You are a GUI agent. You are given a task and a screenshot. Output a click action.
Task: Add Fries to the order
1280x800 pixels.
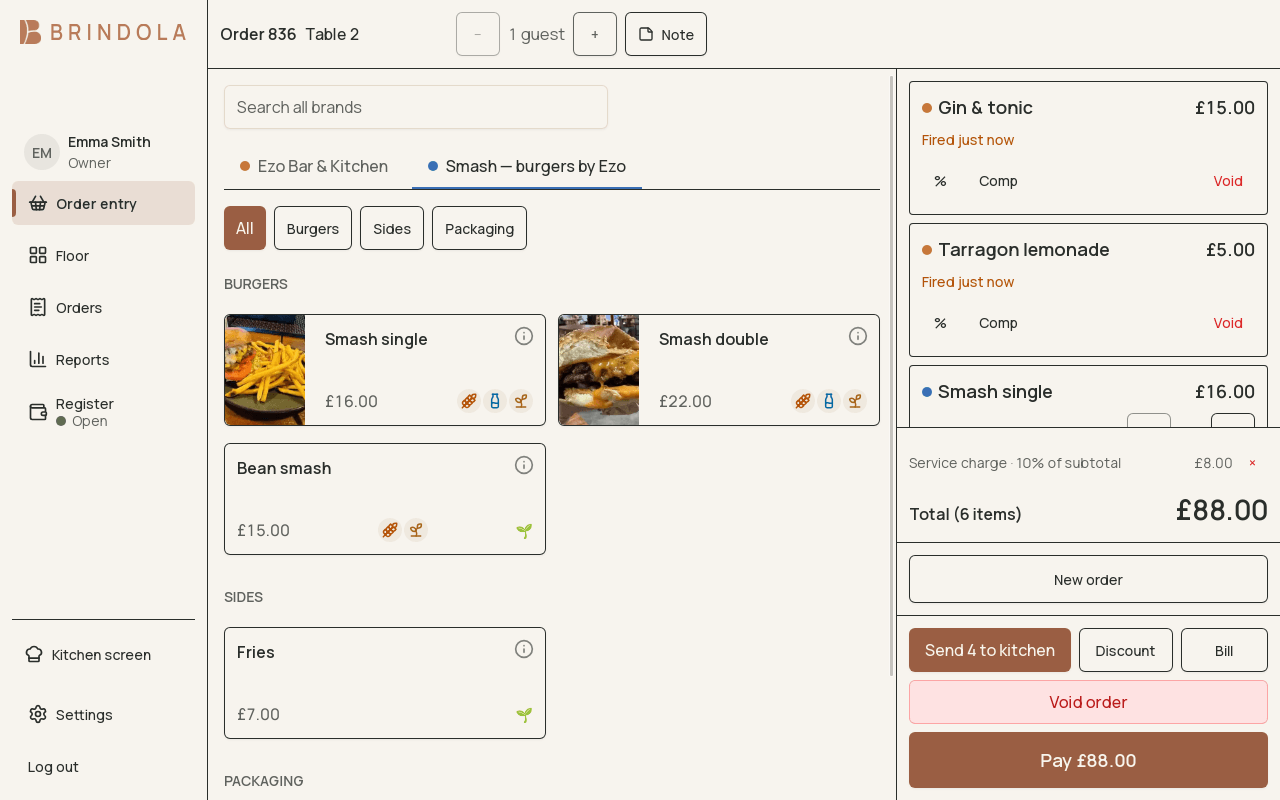385,683
